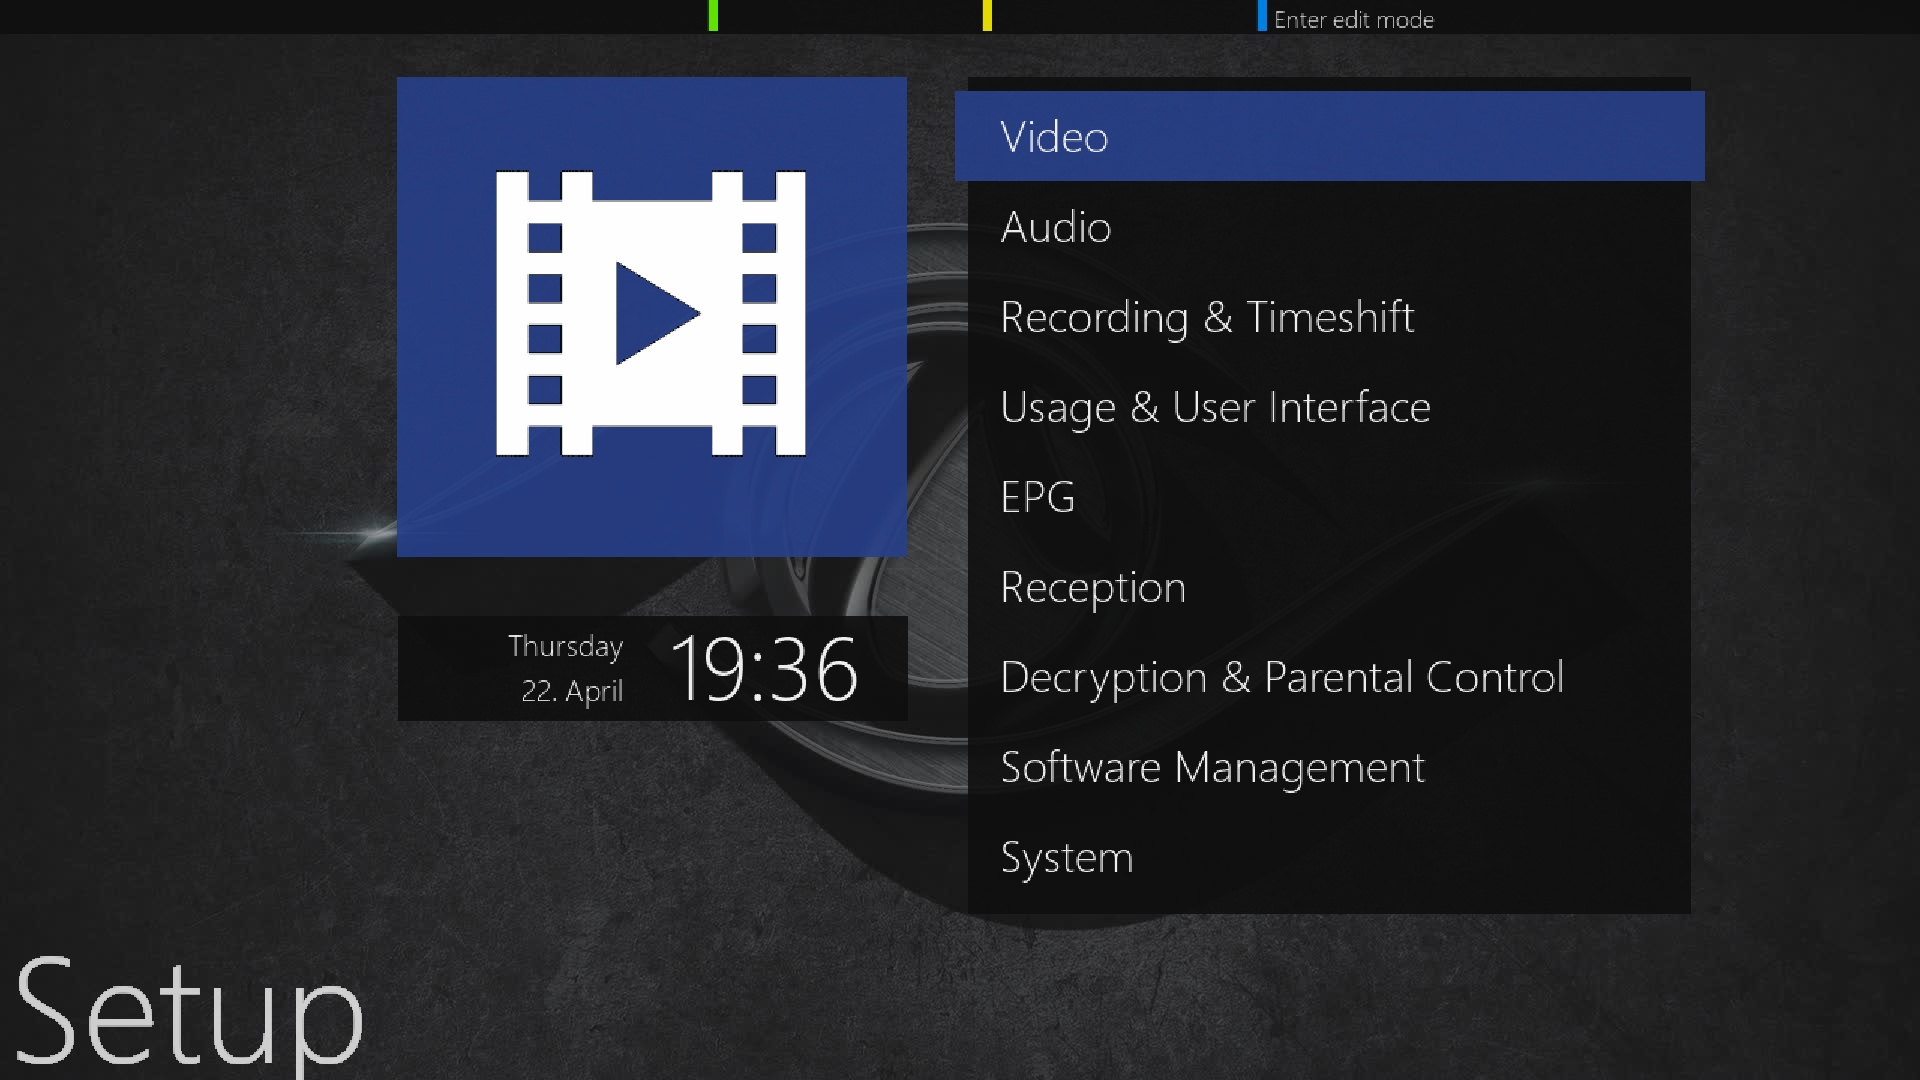
Task: Click the 22. April date text
Action: [572, 691]
